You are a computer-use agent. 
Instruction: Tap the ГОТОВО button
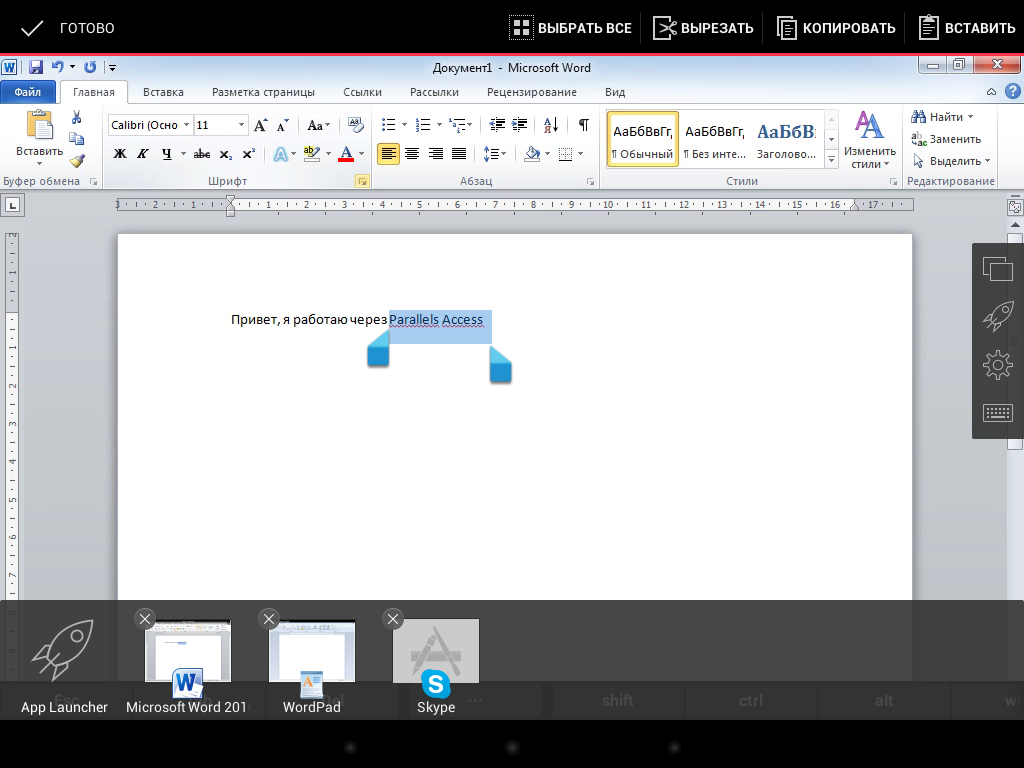point(67,28)
